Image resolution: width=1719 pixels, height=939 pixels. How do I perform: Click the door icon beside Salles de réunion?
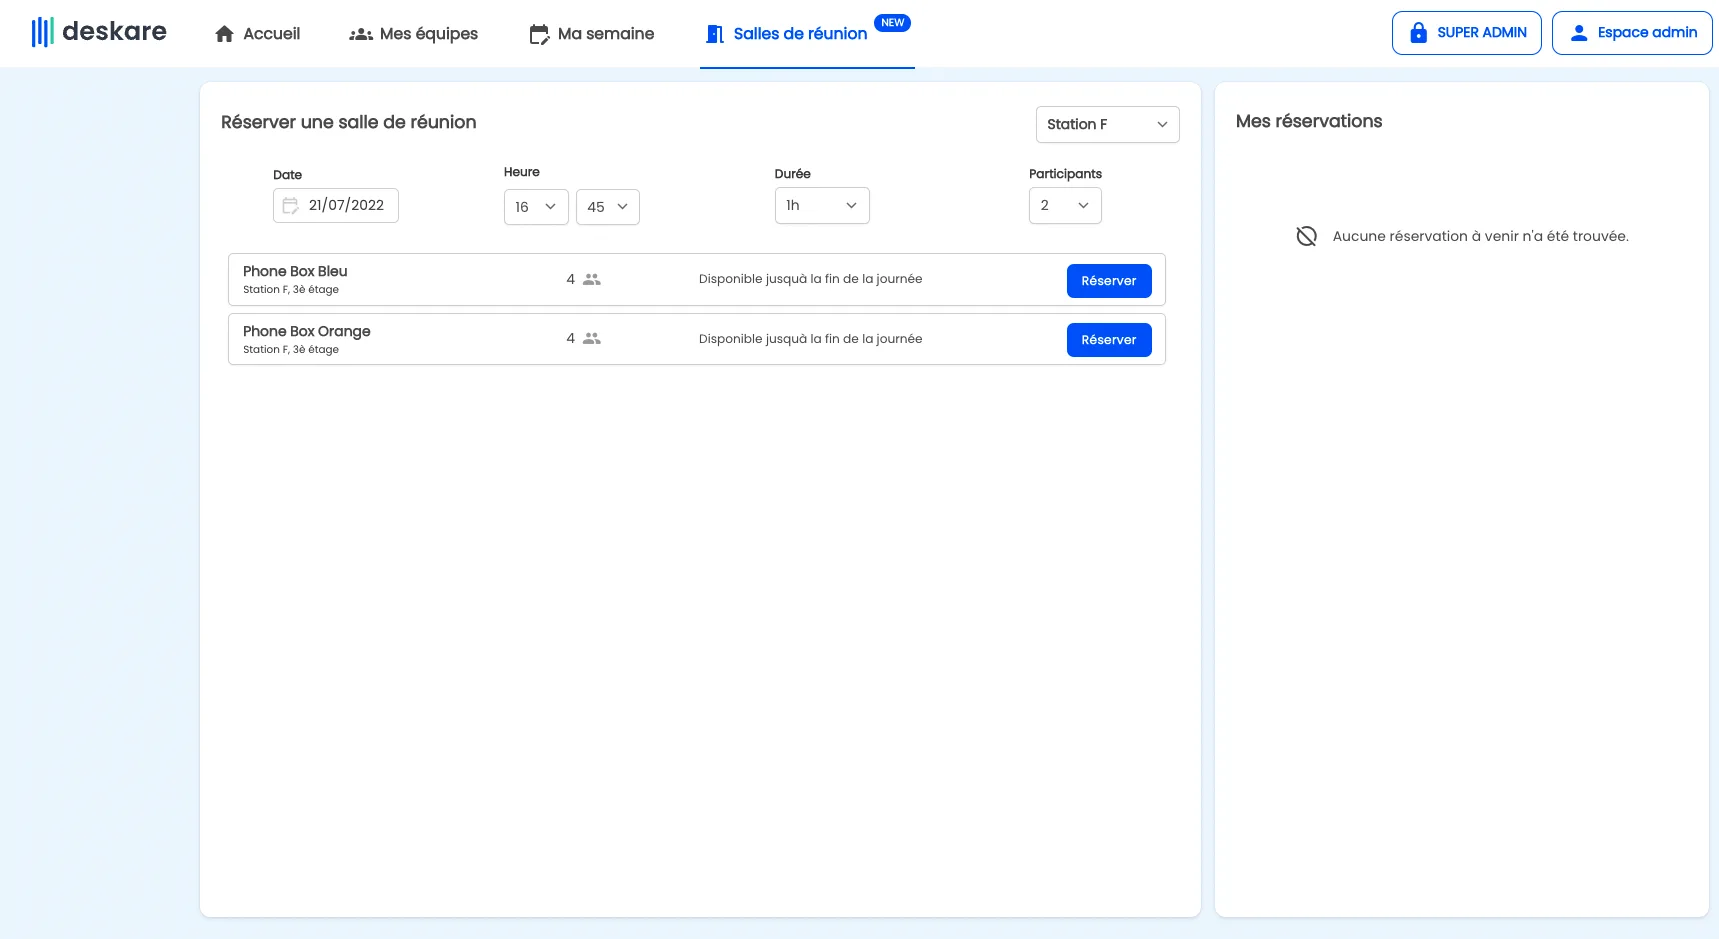point(715,34)
